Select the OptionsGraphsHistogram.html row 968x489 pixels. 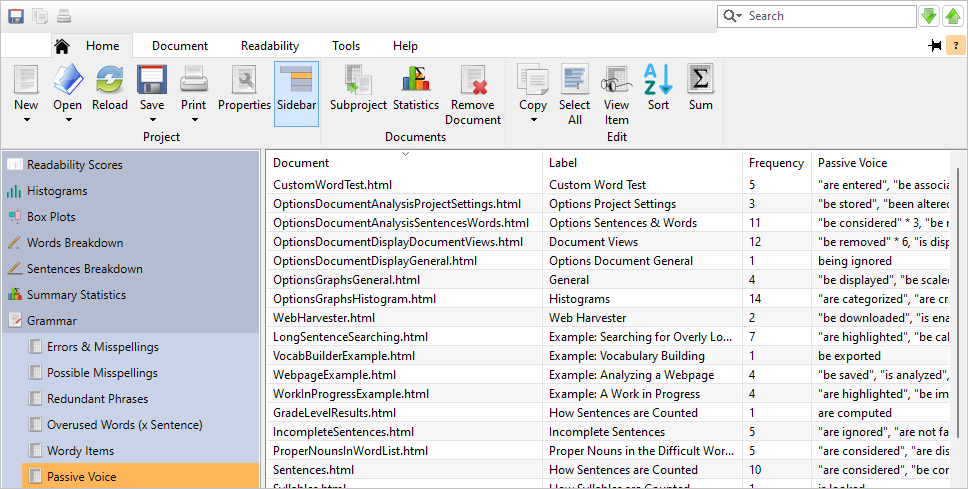tap(609, 299)
